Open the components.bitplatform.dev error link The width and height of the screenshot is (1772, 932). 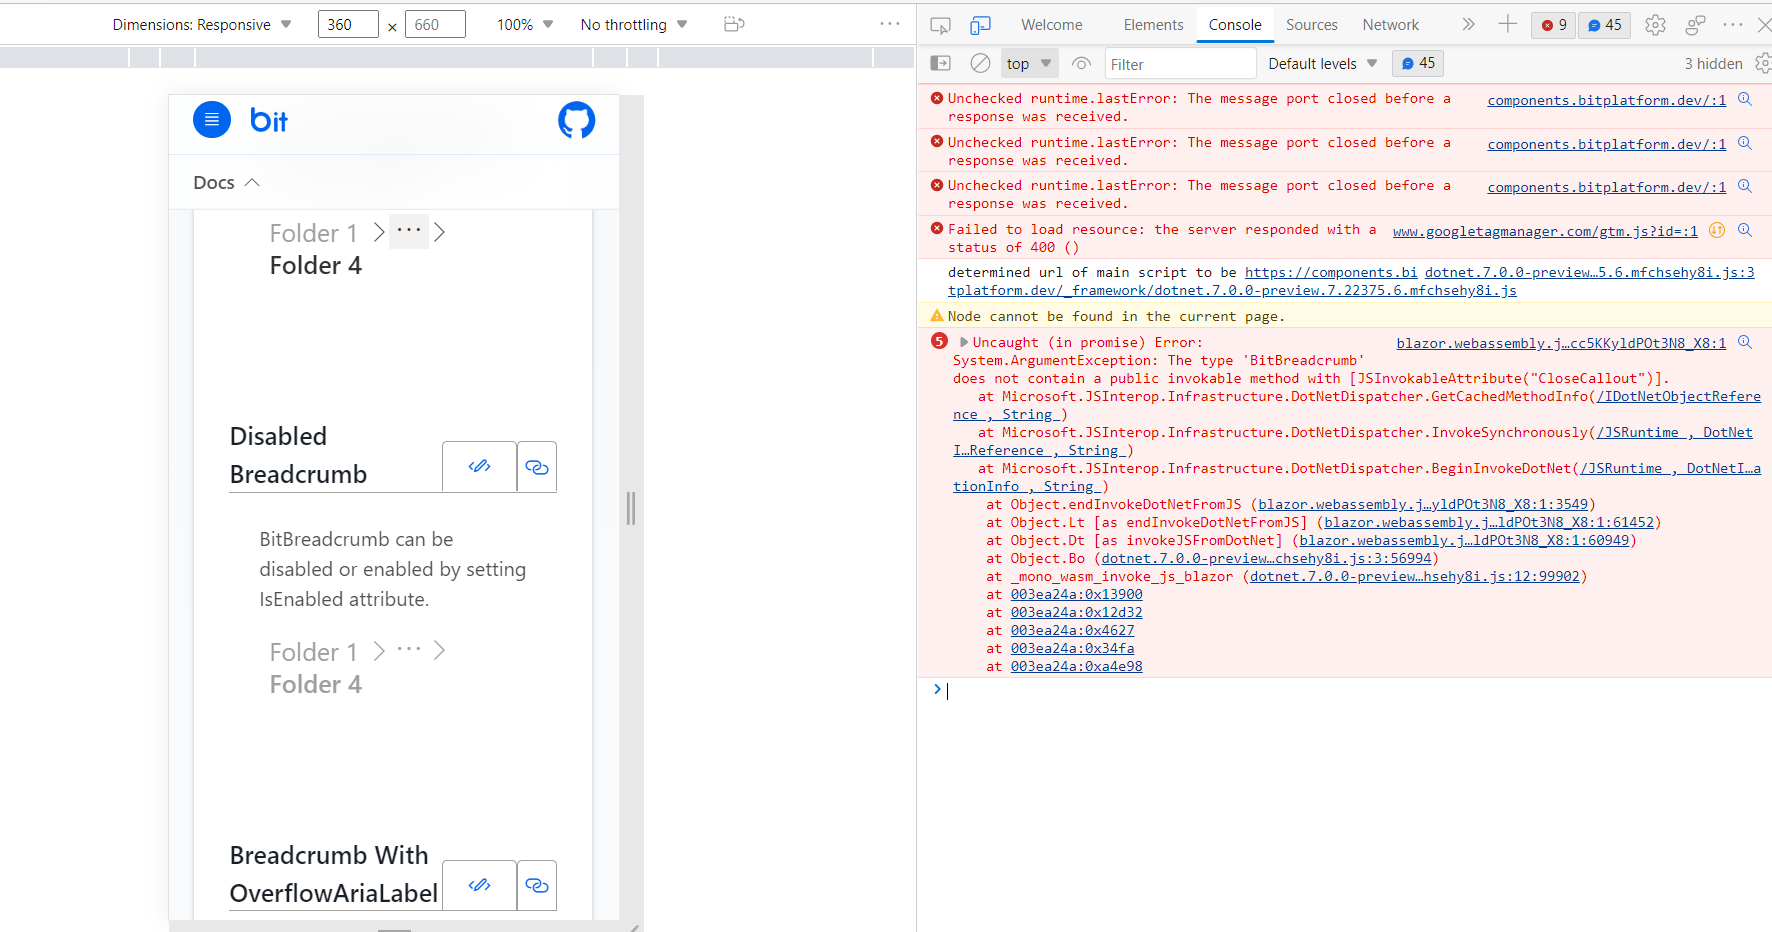(x=1606, y=99)
